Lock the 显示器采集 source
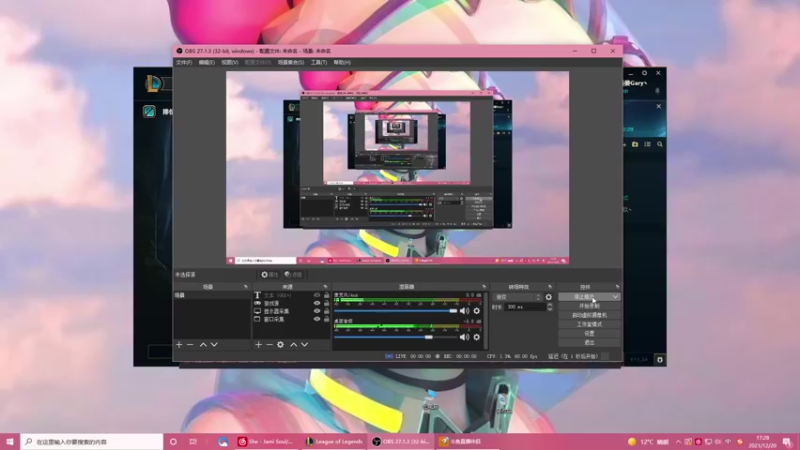 [327, 311]
